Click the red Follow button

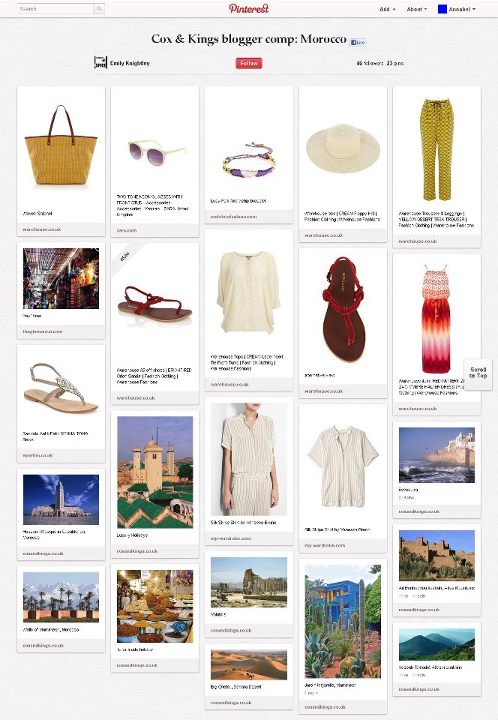[249, 63]
